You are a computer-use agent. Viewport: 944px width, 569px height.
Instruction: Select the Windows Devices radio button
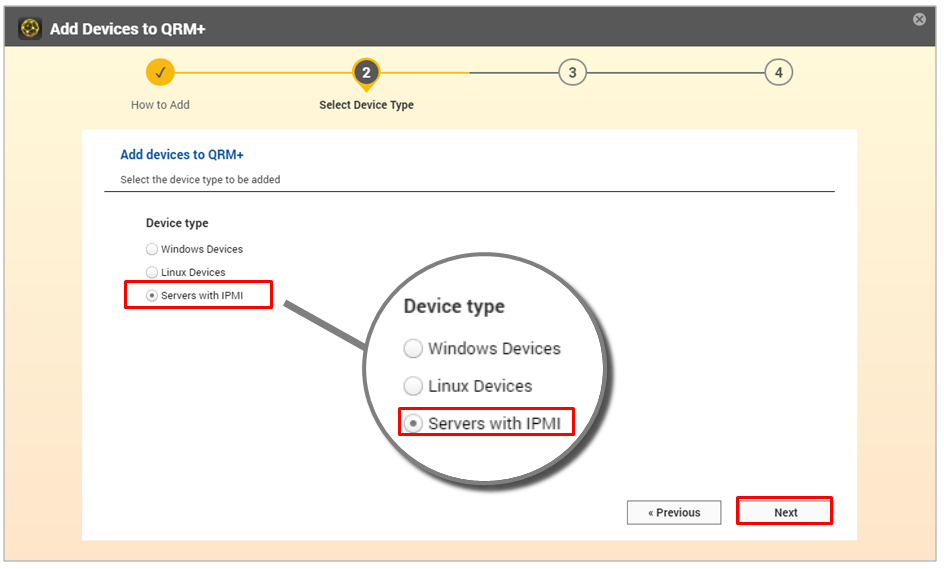tap(152, 249)
